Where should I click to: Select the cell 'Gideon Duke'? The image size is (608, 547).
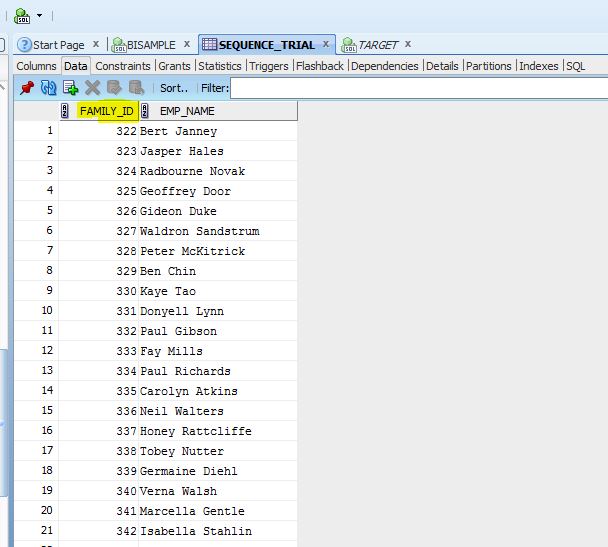[218, 211]
